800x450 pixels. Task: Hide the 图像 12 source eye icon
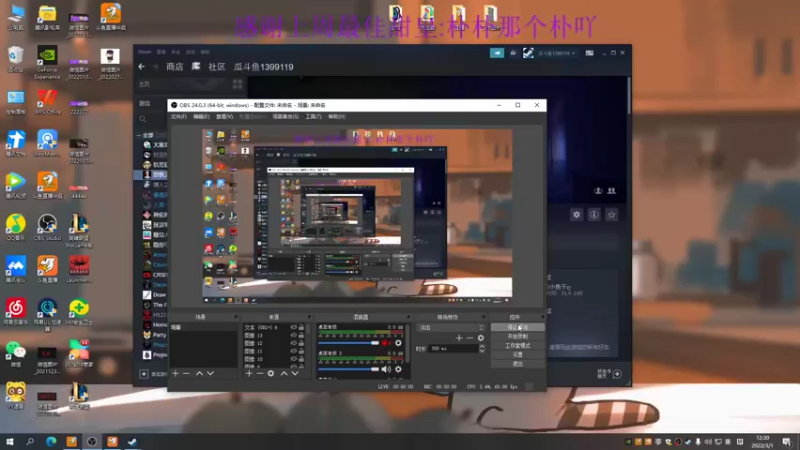[293, 343]
